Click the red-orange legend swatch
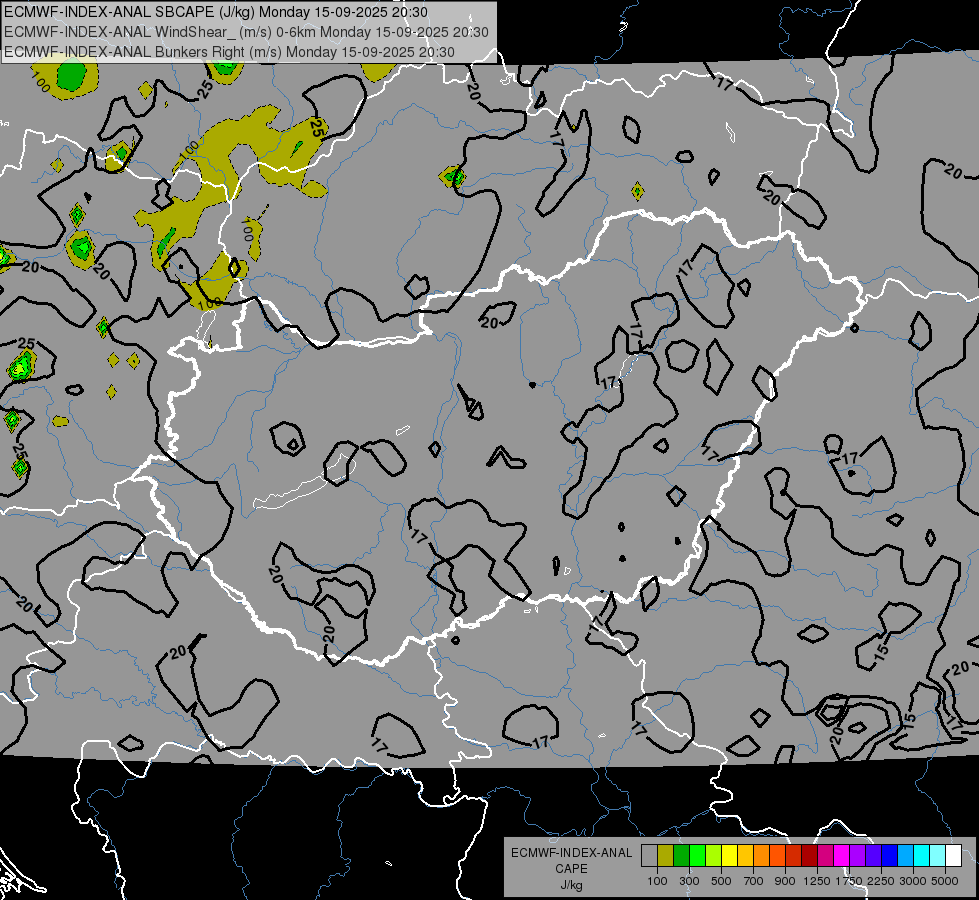This screenshot has height=900, width=979. pos(777,855)
